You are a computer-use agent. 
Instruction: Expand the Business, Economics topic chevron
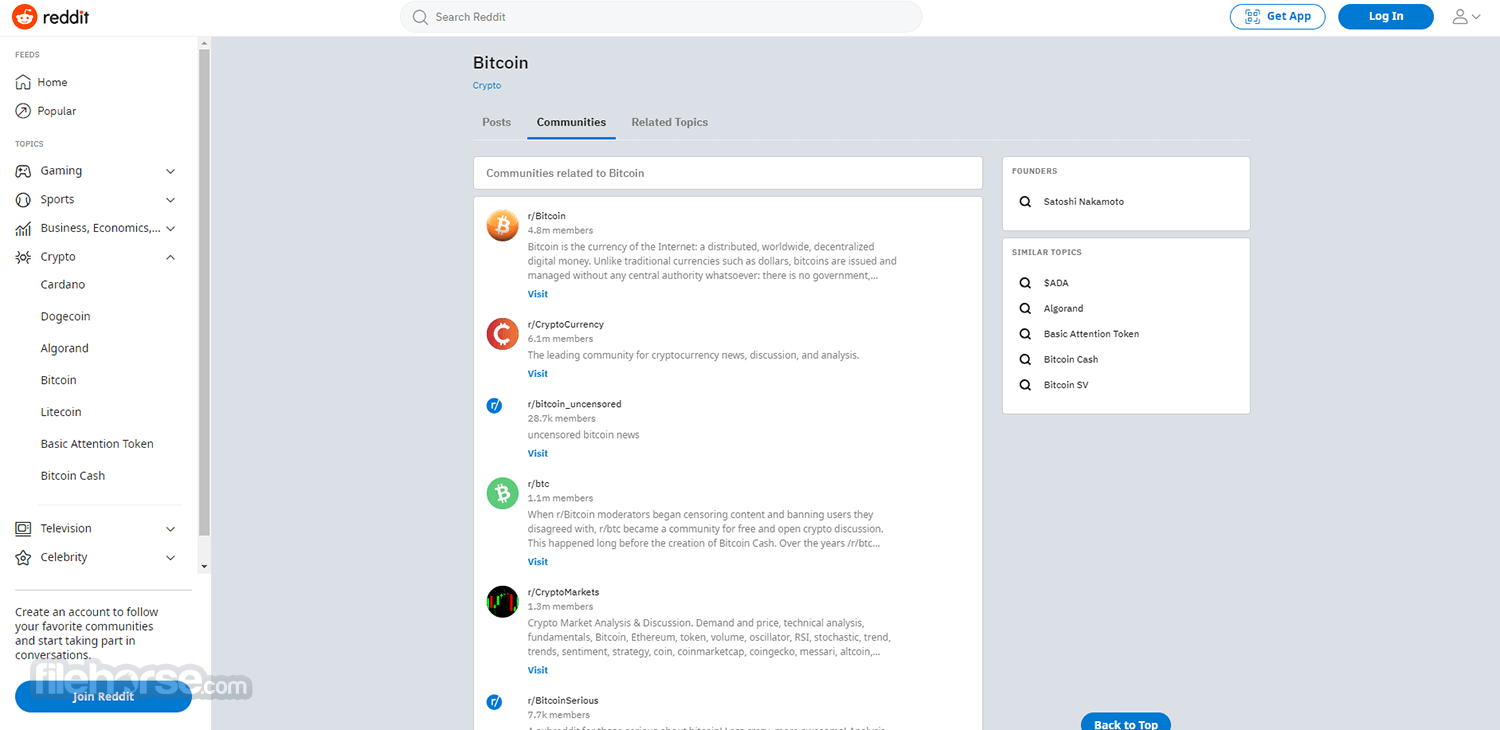coord(170,228)
